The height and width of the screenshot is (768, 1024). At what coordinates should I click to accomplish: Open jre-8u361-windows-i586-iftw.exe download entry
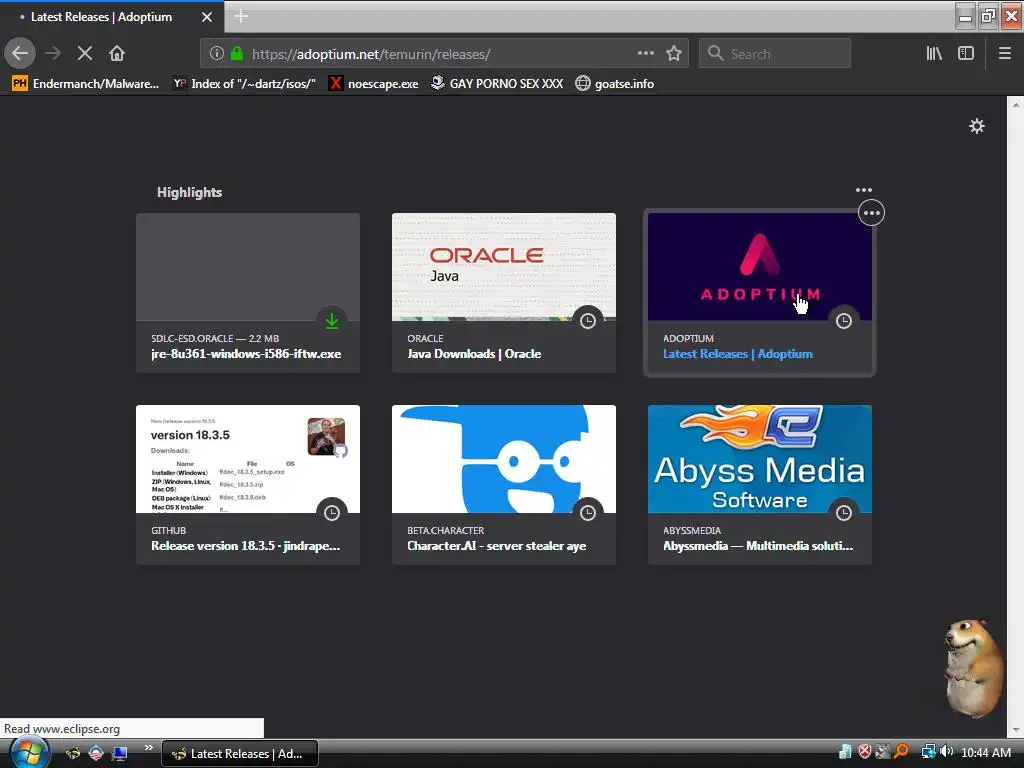pyautogui.click(x=246, y=354)
